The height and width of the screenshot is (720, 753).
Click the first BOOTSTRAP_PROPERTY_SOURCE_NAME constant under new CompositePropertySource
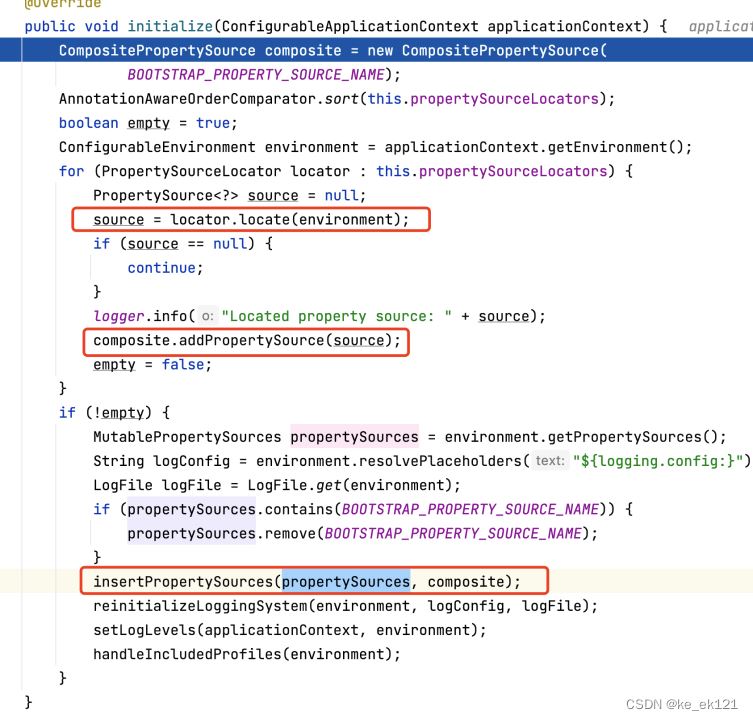coord(256,75)
